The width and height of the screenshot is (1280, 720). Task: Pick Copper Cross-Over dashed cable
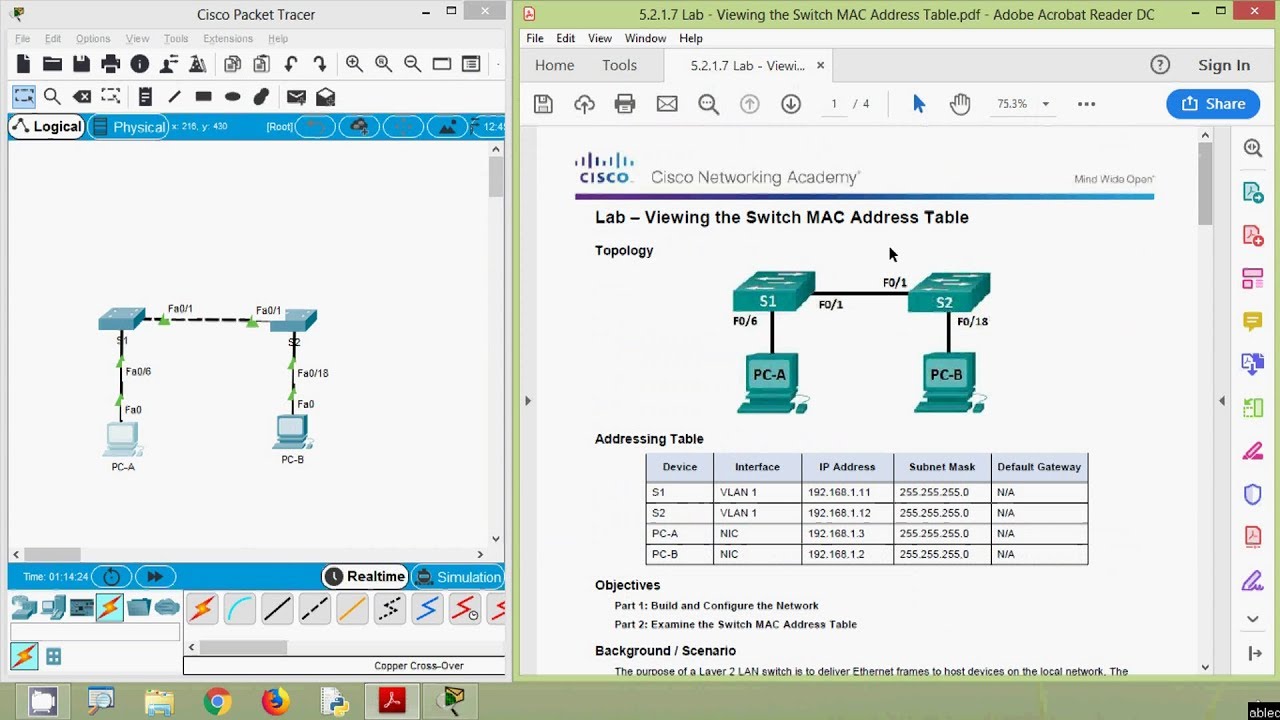coord(315,608)
